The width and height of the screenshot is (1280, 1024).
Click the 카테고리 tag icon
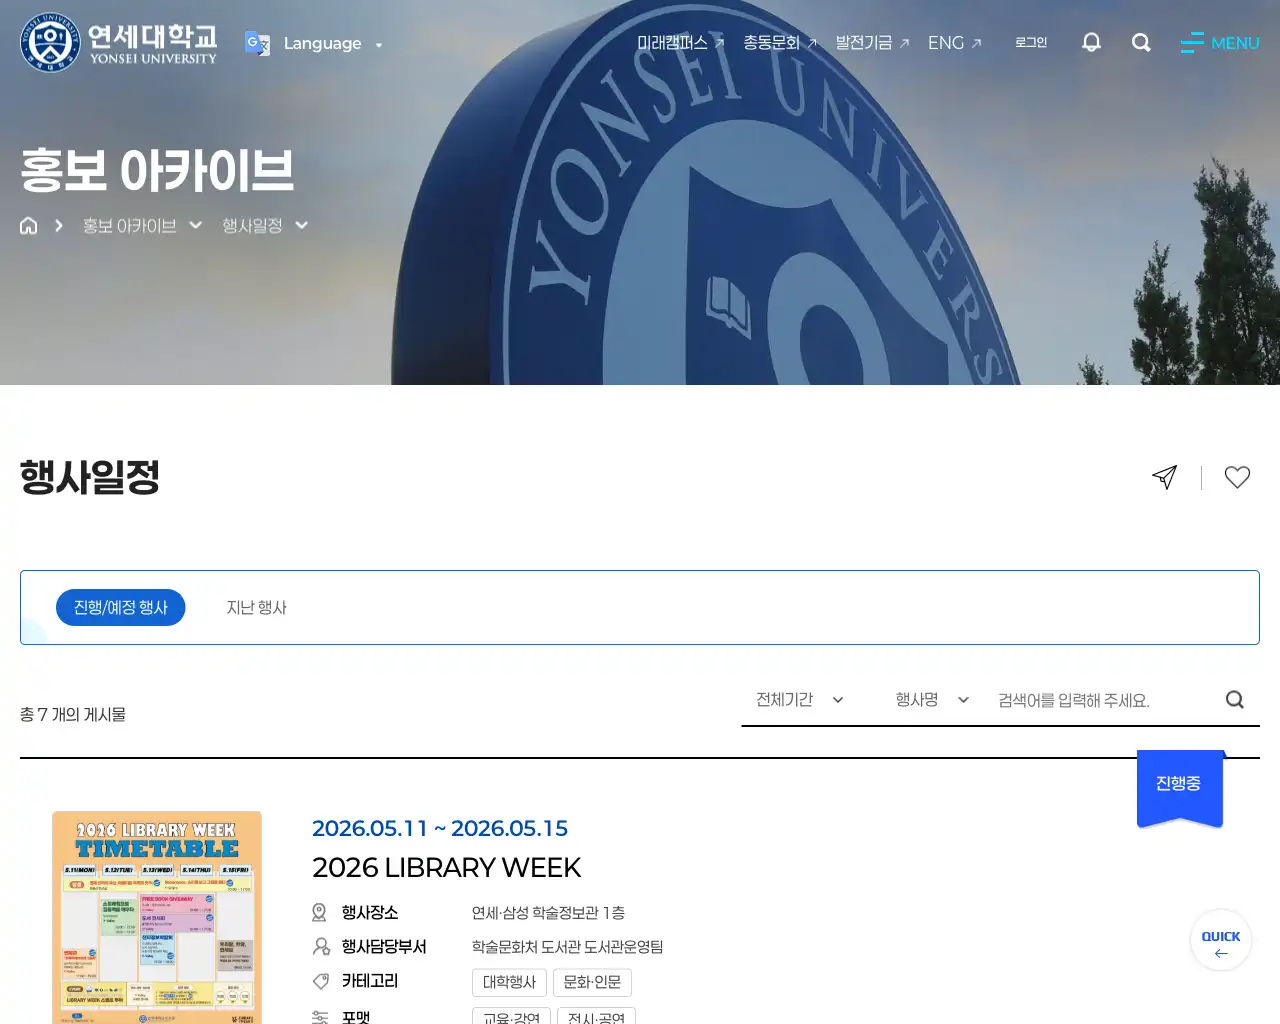[x=321, y=982]
